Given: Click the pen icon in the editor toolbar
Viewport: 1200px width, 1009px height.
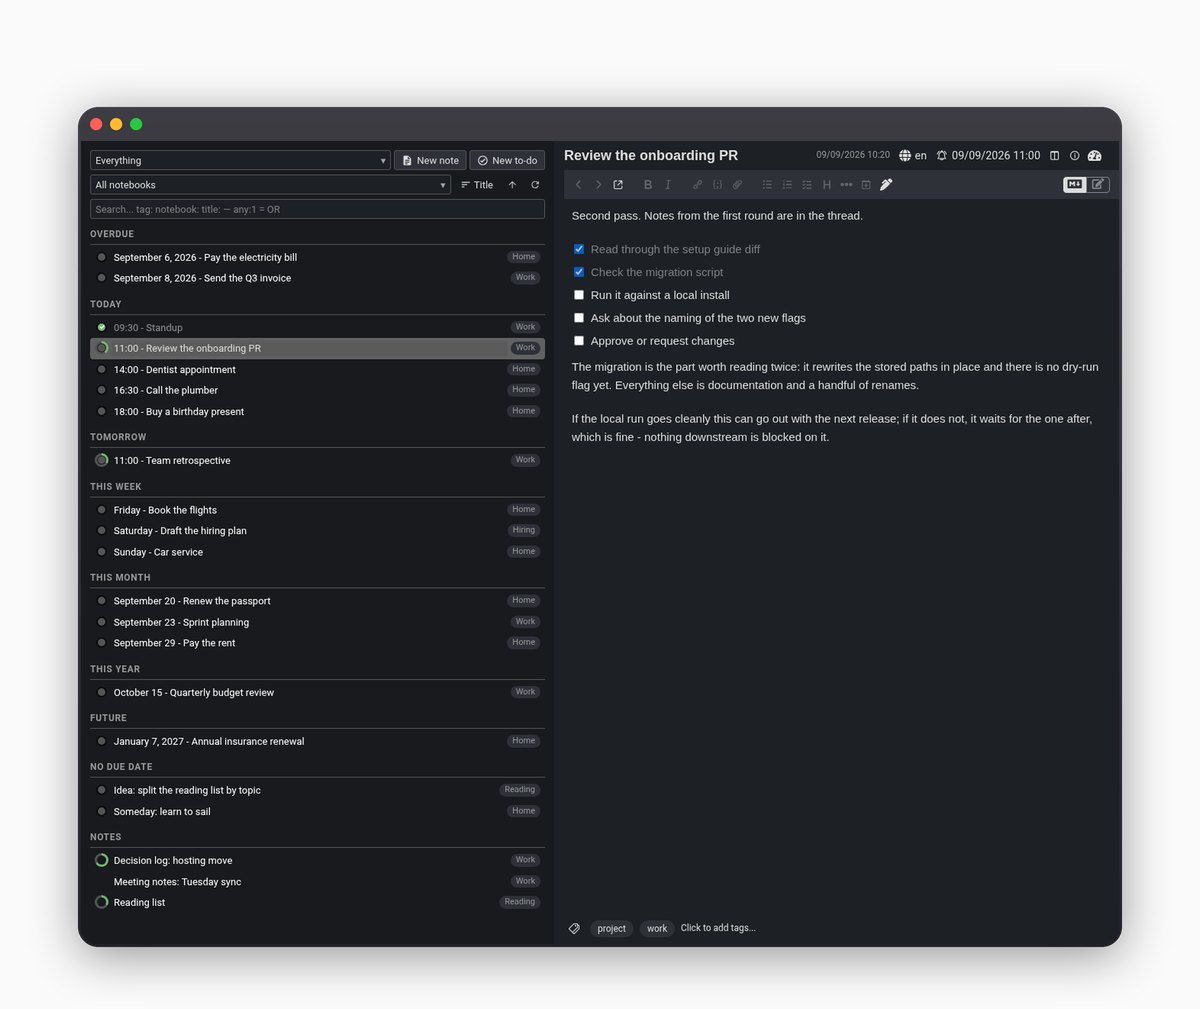Looking at the screenshot, I should [886, 185].
